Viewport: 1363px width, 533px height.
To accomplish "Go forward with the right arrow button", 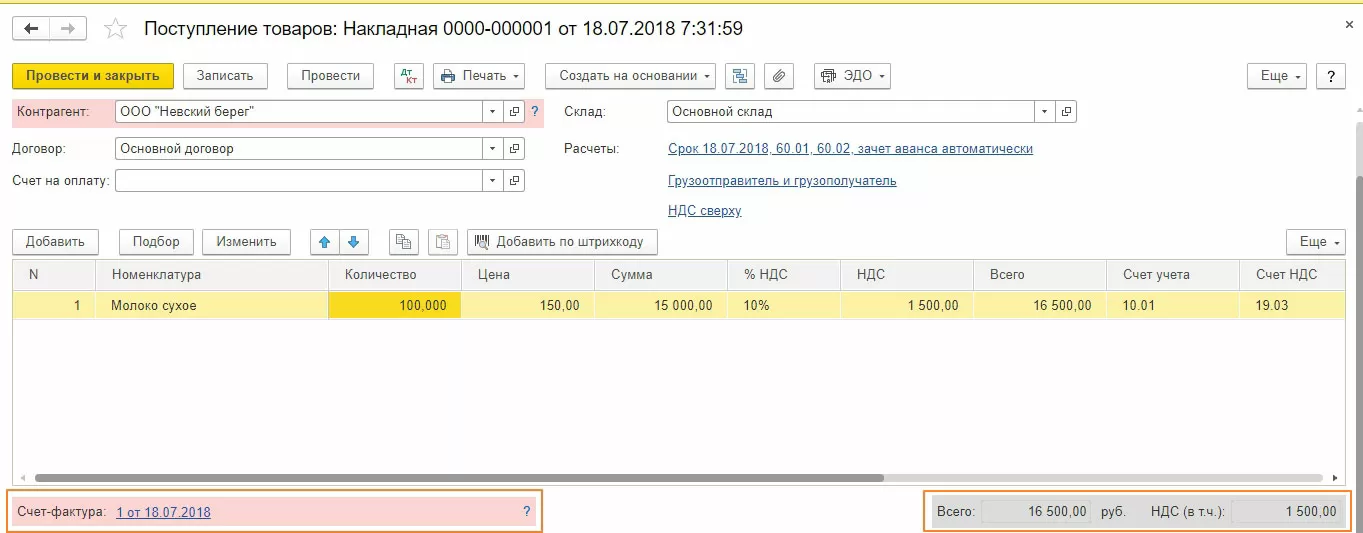I will click(68, 28).
